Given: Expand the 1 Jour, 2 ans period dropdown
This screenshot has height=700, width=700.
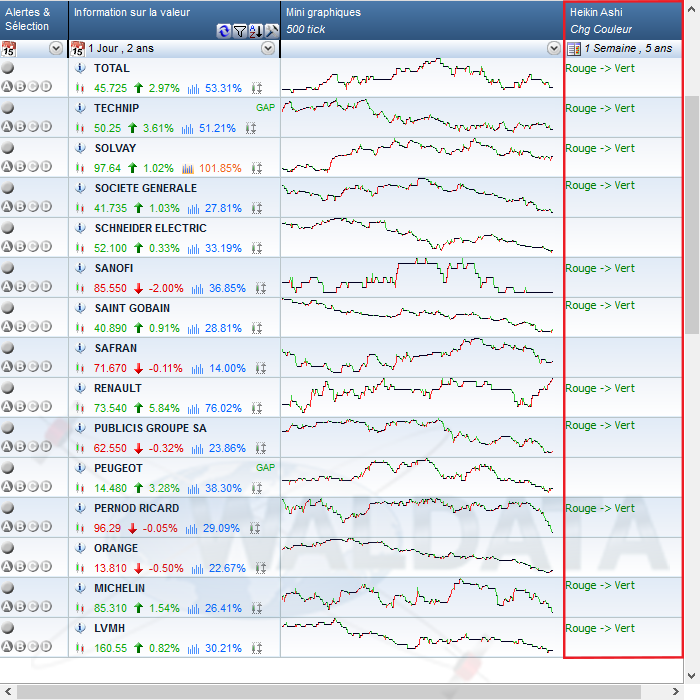Looking at the screenshot, I should tap(268, 48).
